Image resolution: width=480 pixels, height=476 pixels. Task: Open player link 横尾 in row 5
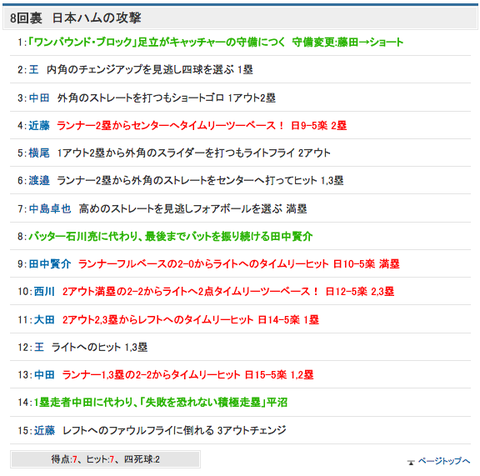click(x=39, y=153)
